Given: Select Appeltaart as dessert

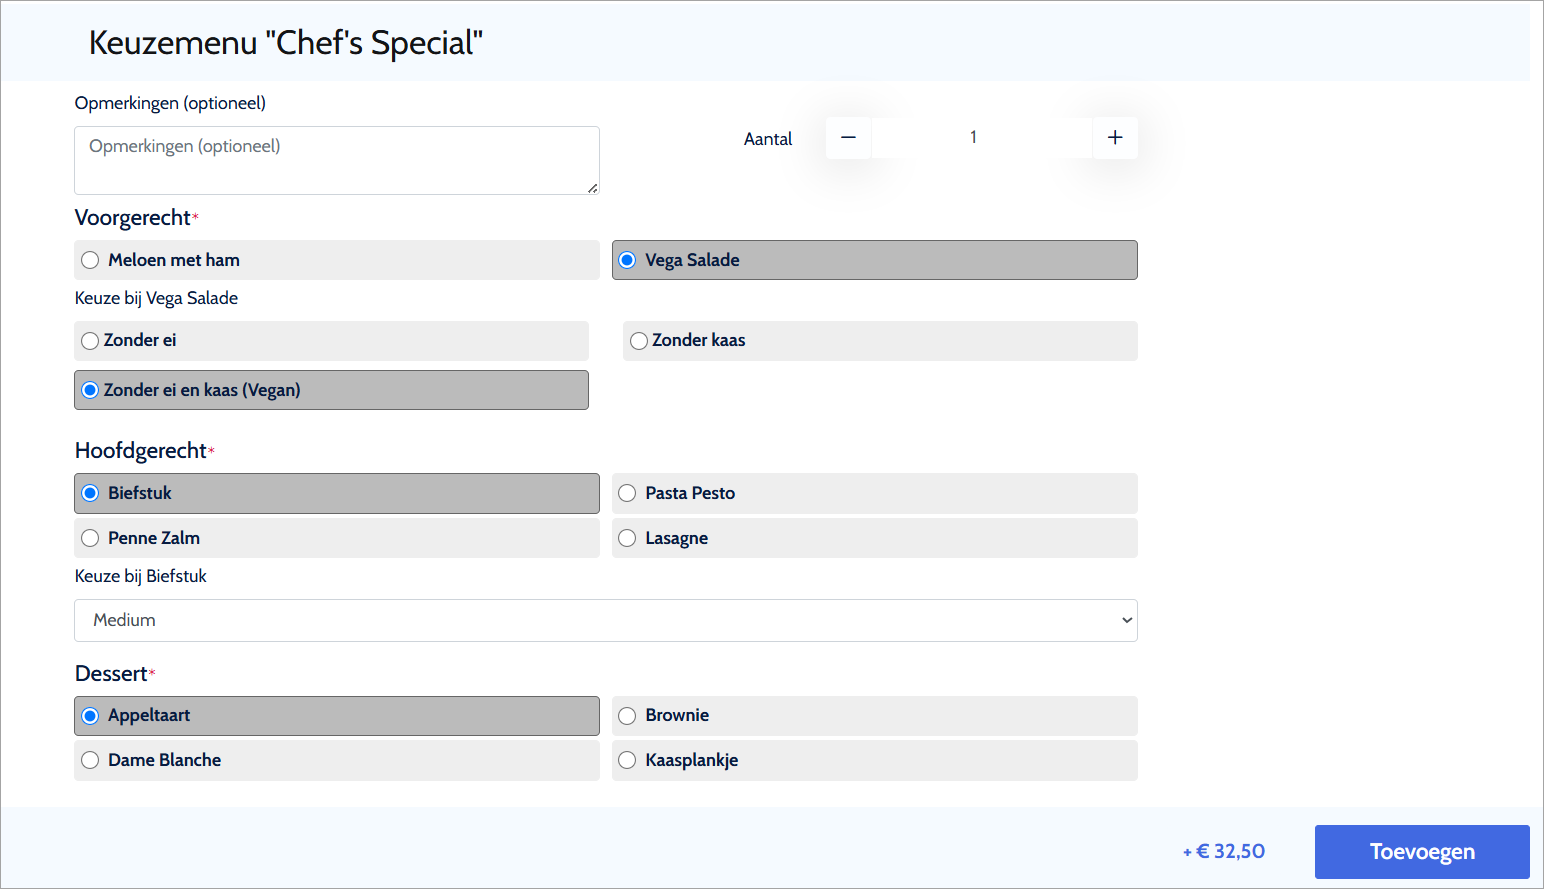Looking at the screenshot, I should pyautogui.click(x=337, y=716).
